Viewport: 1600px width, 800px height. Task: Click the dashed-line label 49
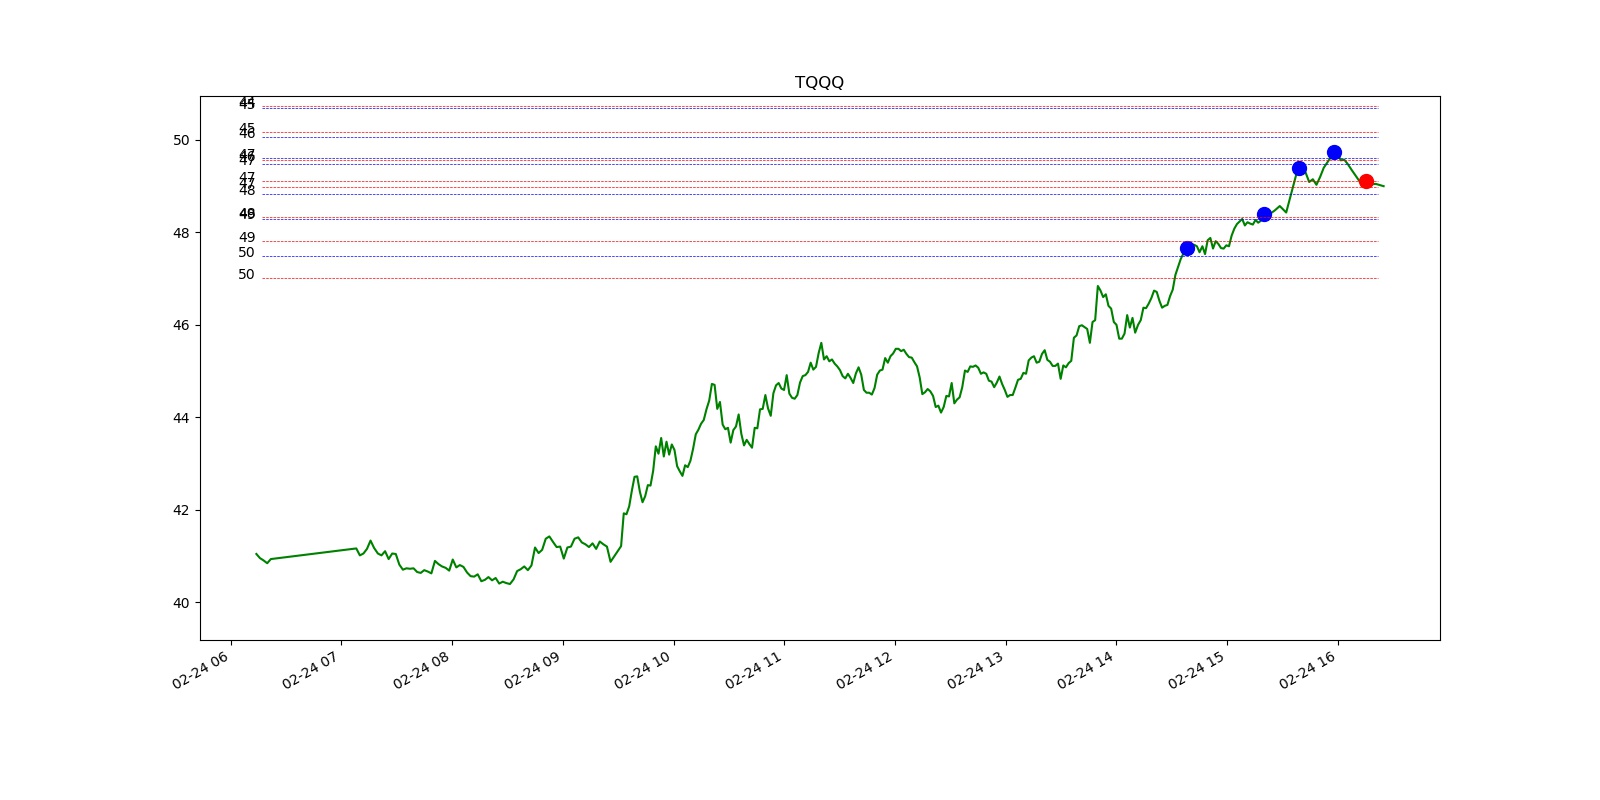(x=247, y=238)
